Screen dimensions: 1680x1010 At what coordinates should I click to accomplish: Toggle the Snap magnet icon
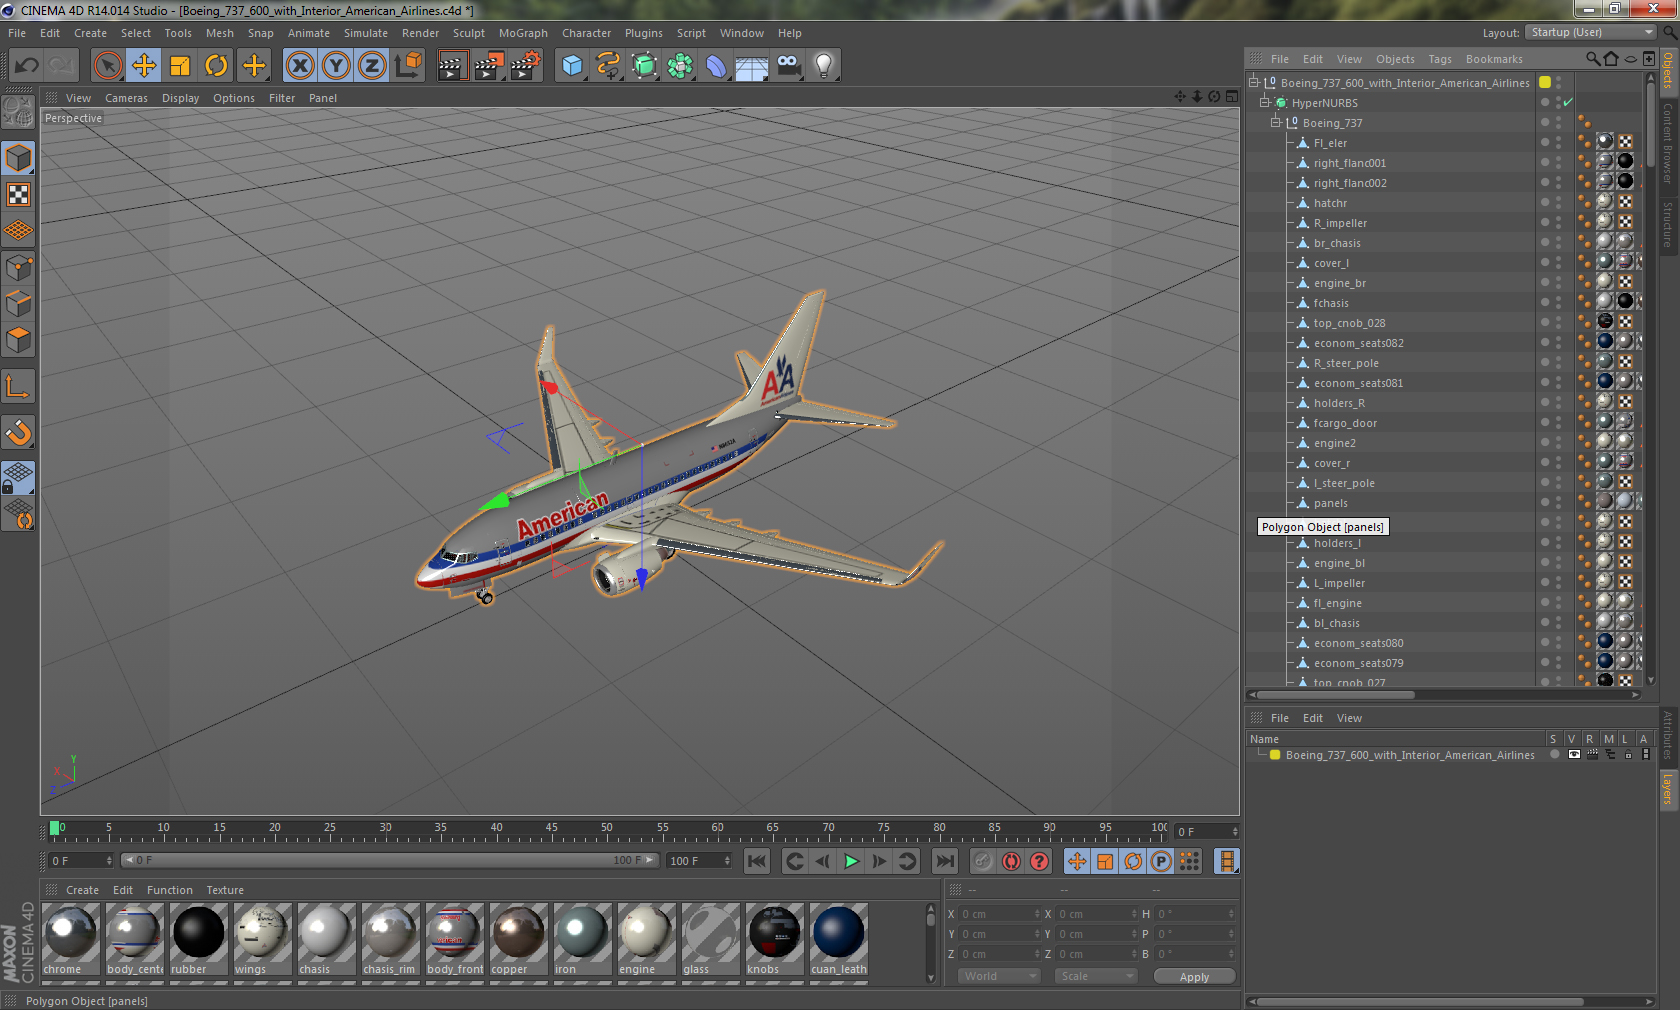pos(19,432)
